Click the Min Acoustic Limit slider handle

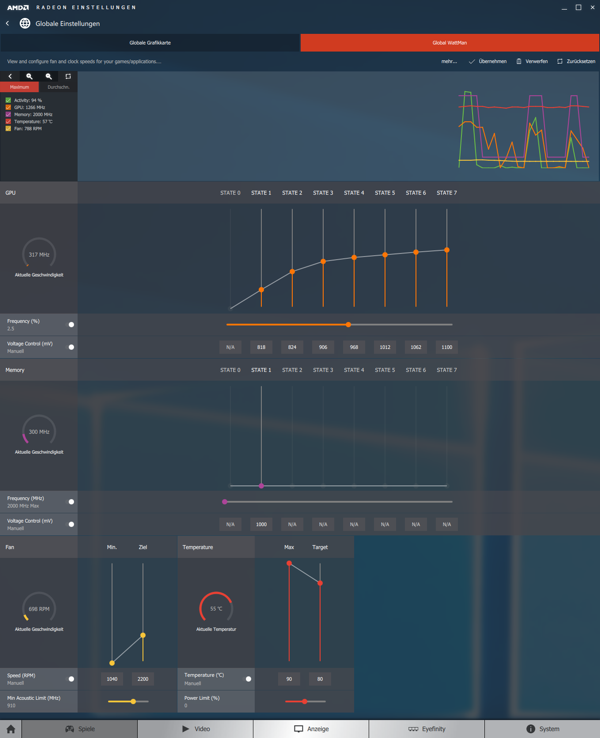(133, 701)
